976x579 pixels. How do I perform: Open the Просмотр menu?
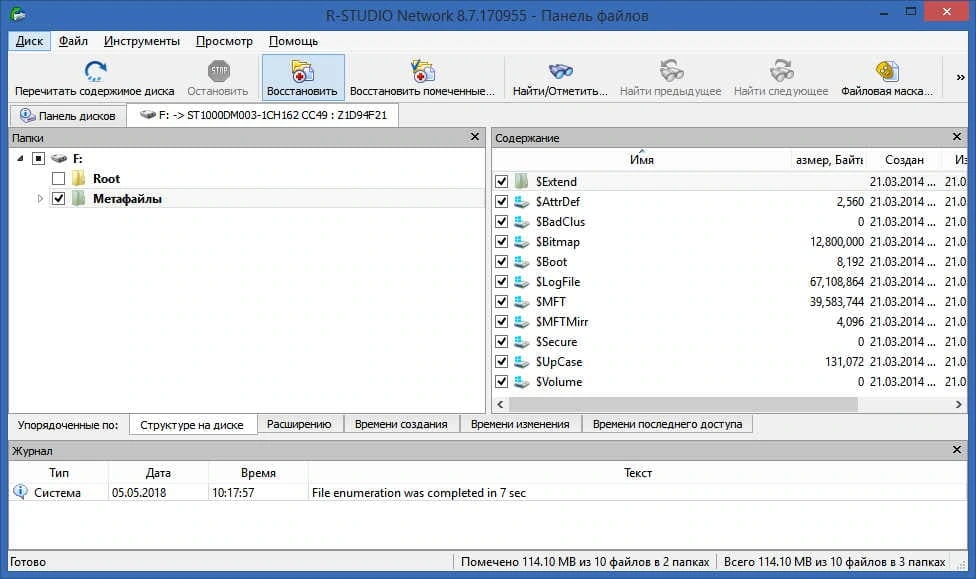point(224,41)
